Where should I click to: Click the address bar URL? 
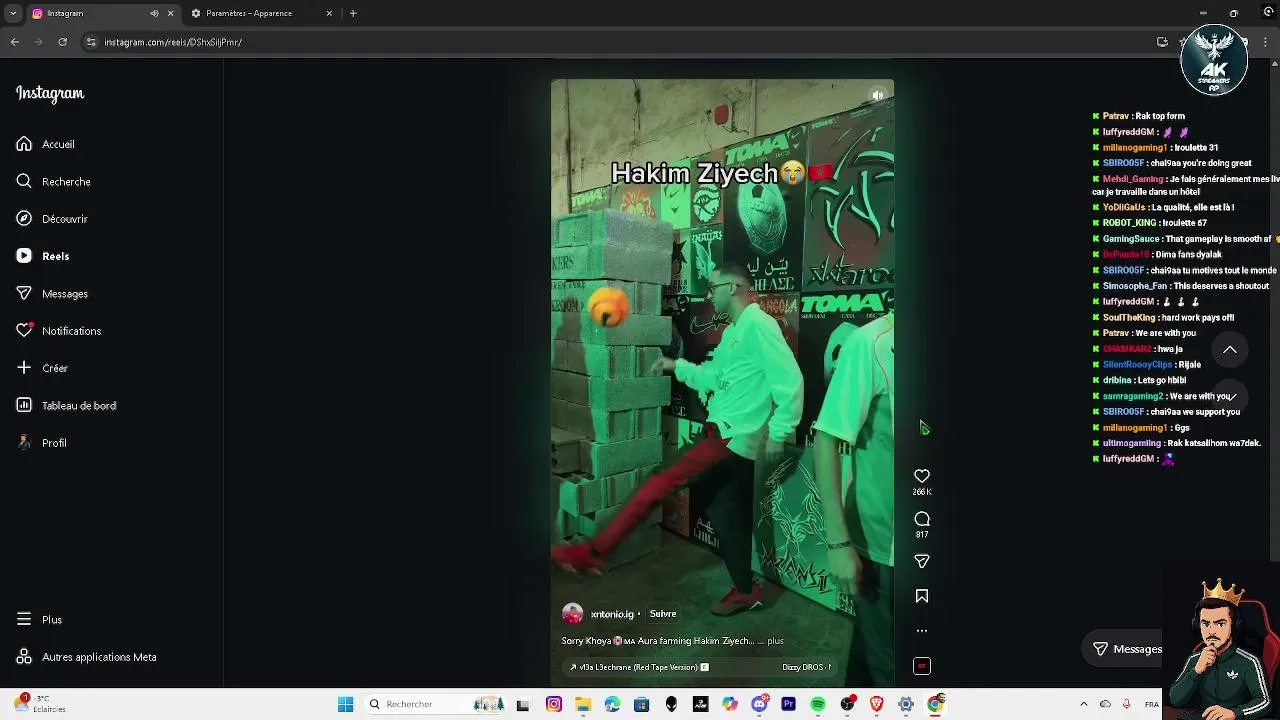coord(173,42)
